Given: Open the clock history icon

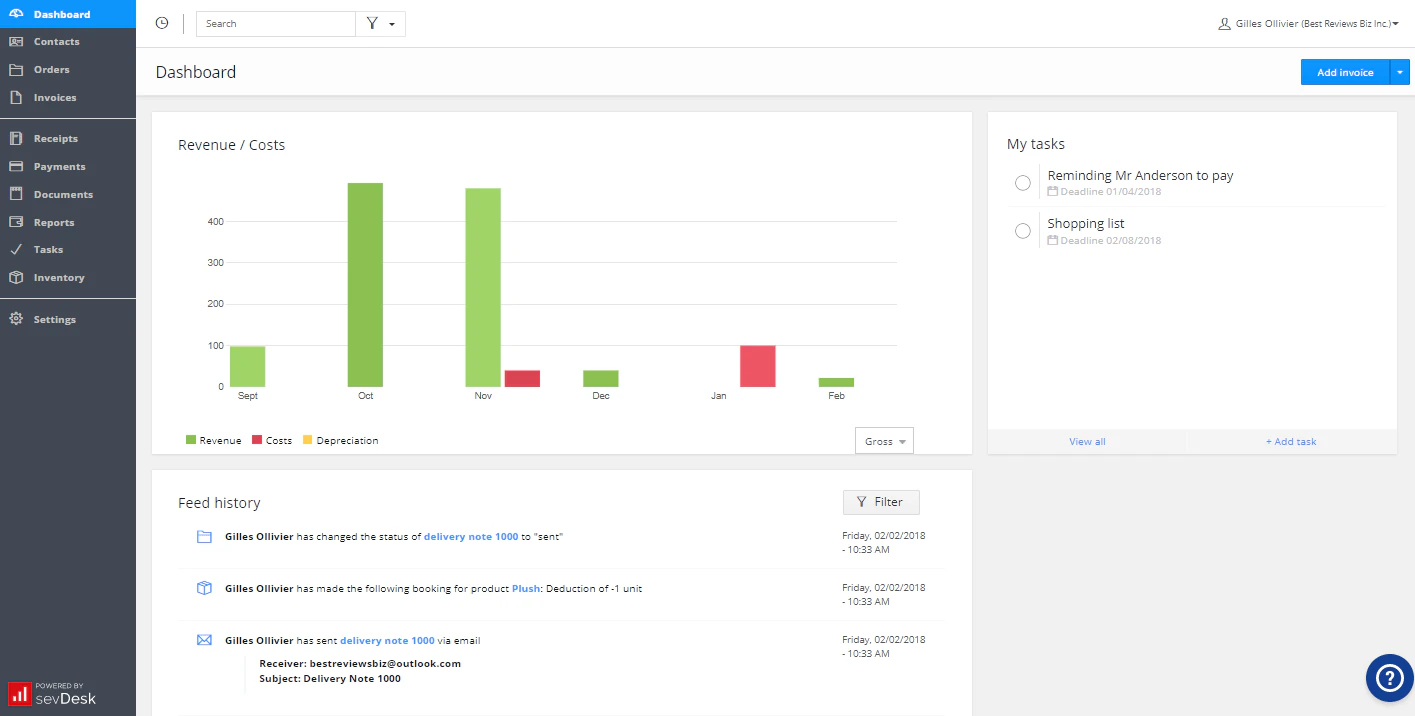Looking at the screenshot, I should point(162,23).
